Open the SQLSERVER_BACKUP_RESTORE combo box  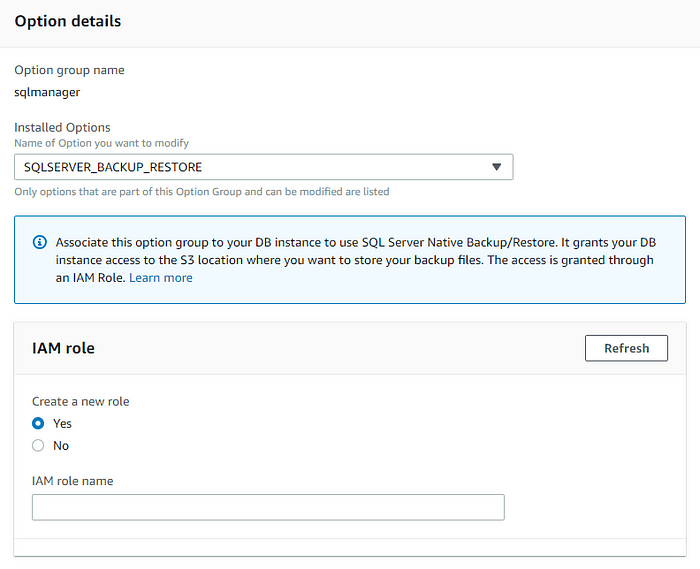click(264, 167)
